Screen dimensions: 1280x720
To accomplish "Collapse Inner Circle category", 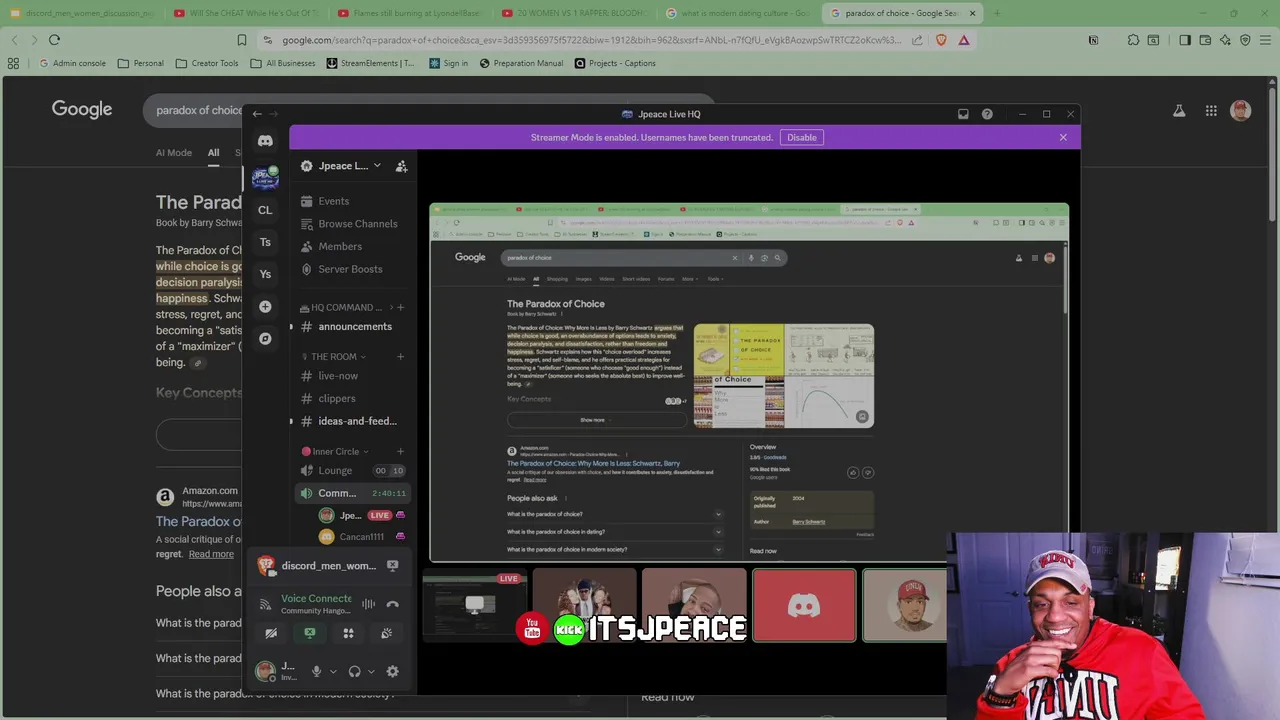I will pyautogui.click(x=336, y=451).
